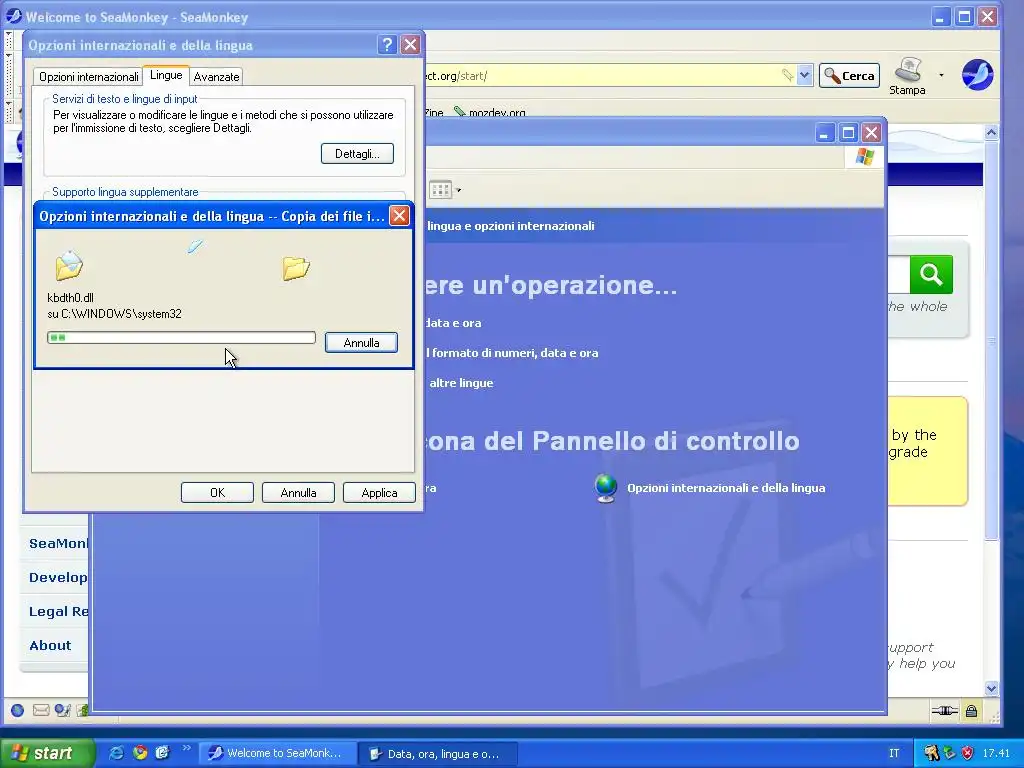Click the bookmark tag icon in the URL bar

(788, 76)
